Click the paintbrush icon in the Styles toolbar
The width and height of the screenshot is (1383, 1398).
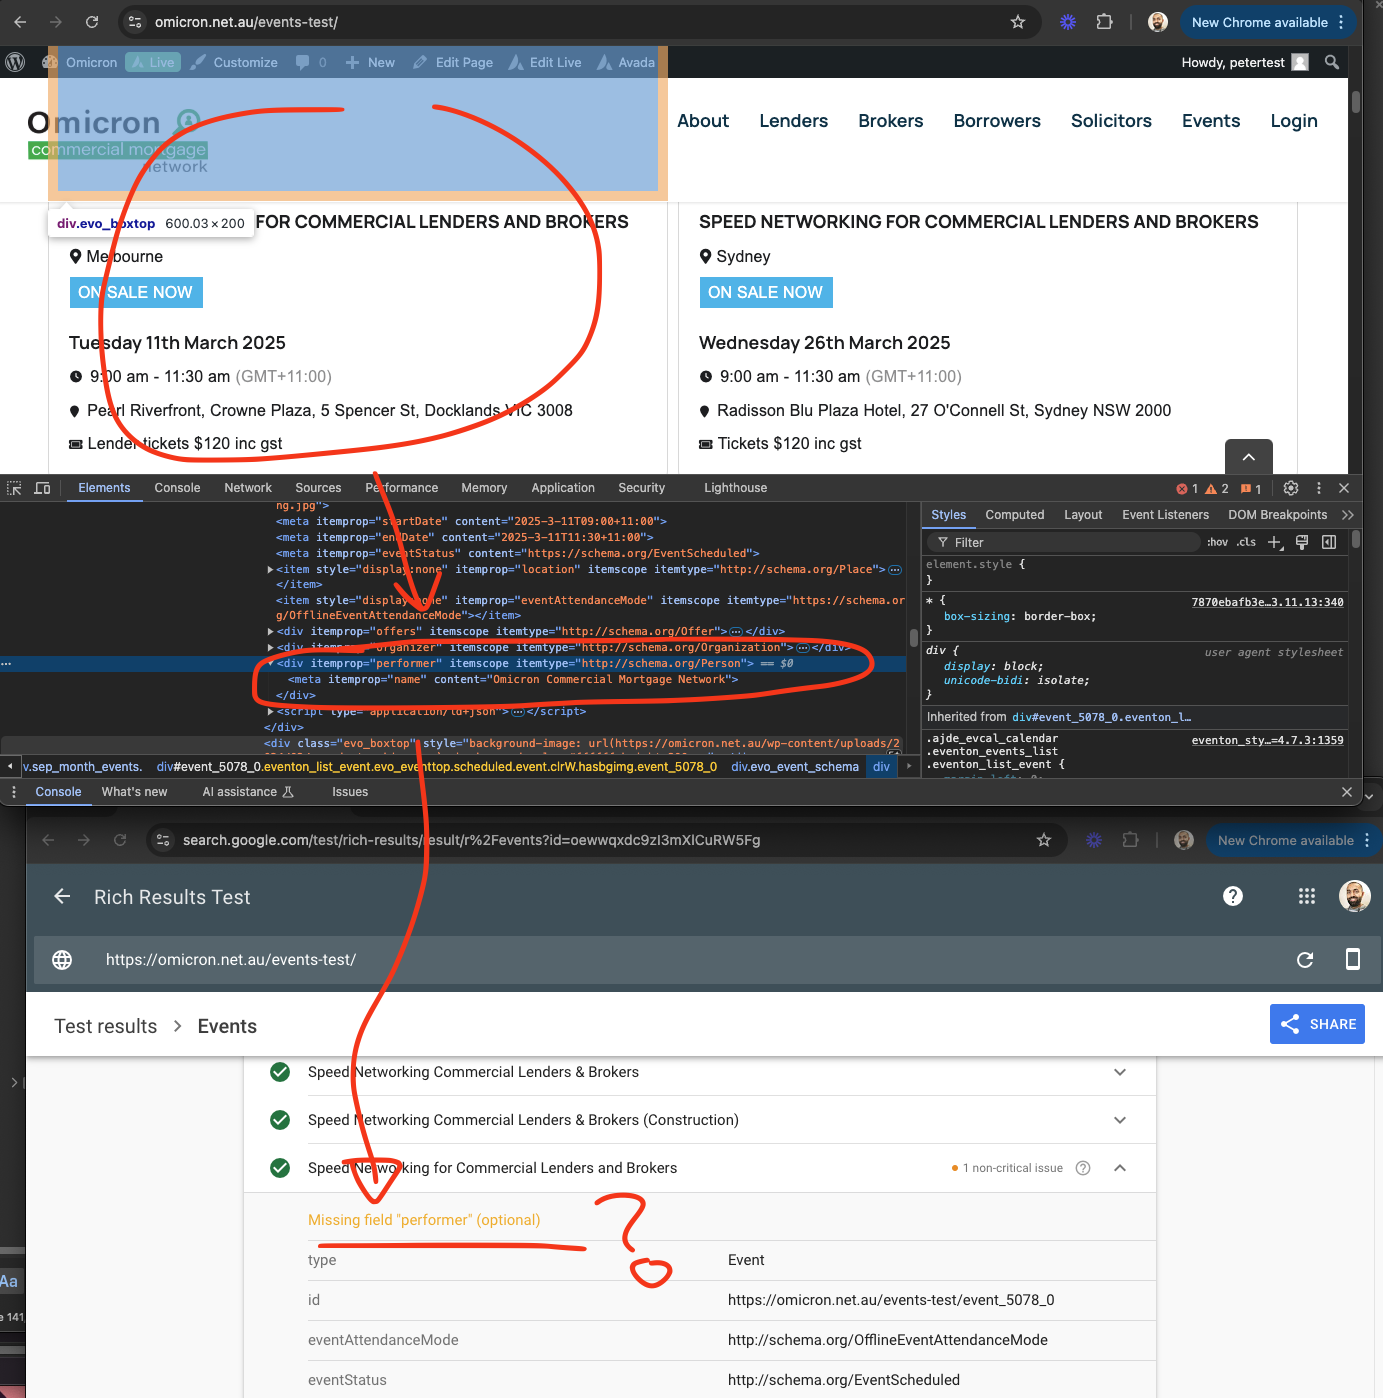tap(1302, 542)
